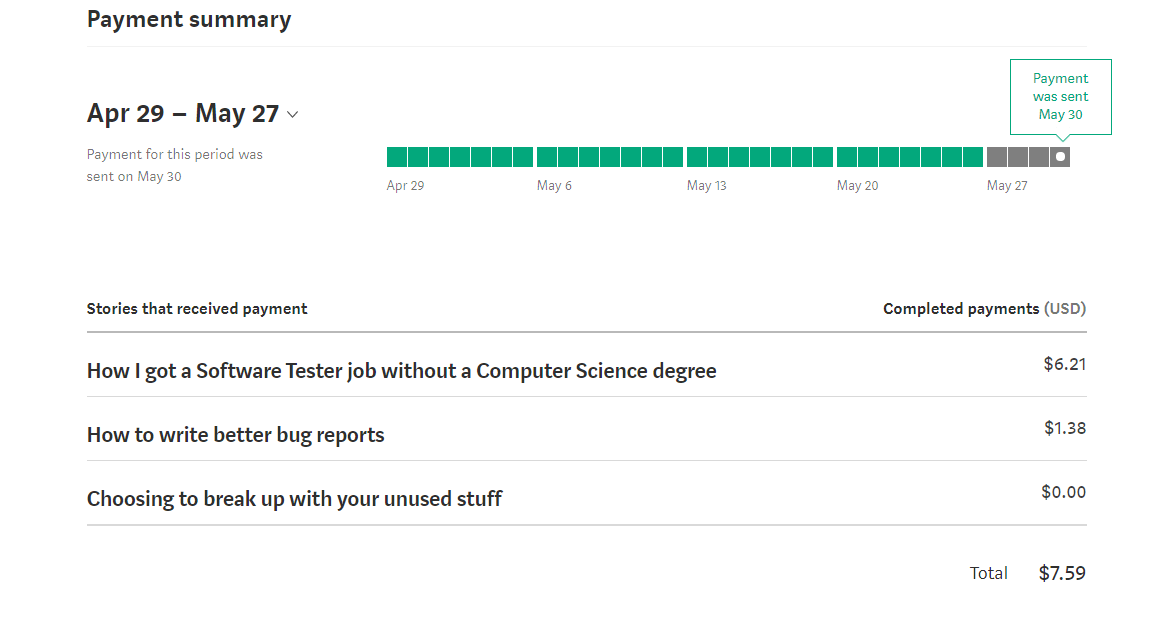Click the 'Completed payments (USD)' column header
The width and height of the screenshot is (1164, 619).
[984, 309]
